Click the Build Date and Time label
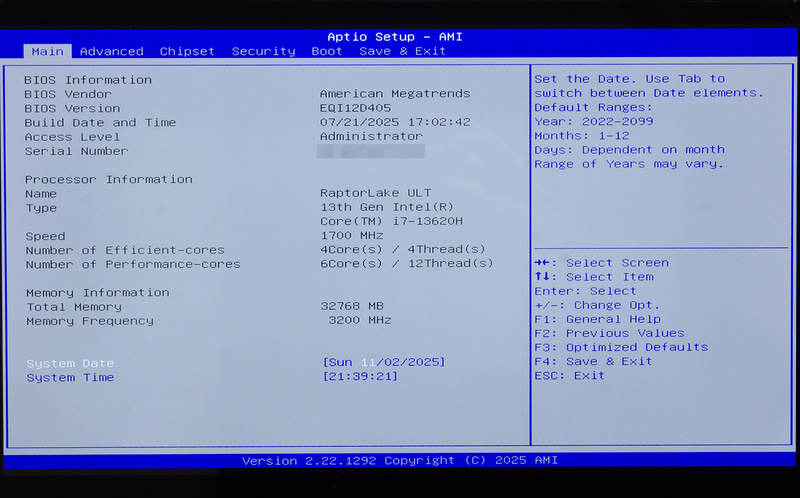This screenshot has height=498, width=800. pyautogui.click(x=100, y=123)
